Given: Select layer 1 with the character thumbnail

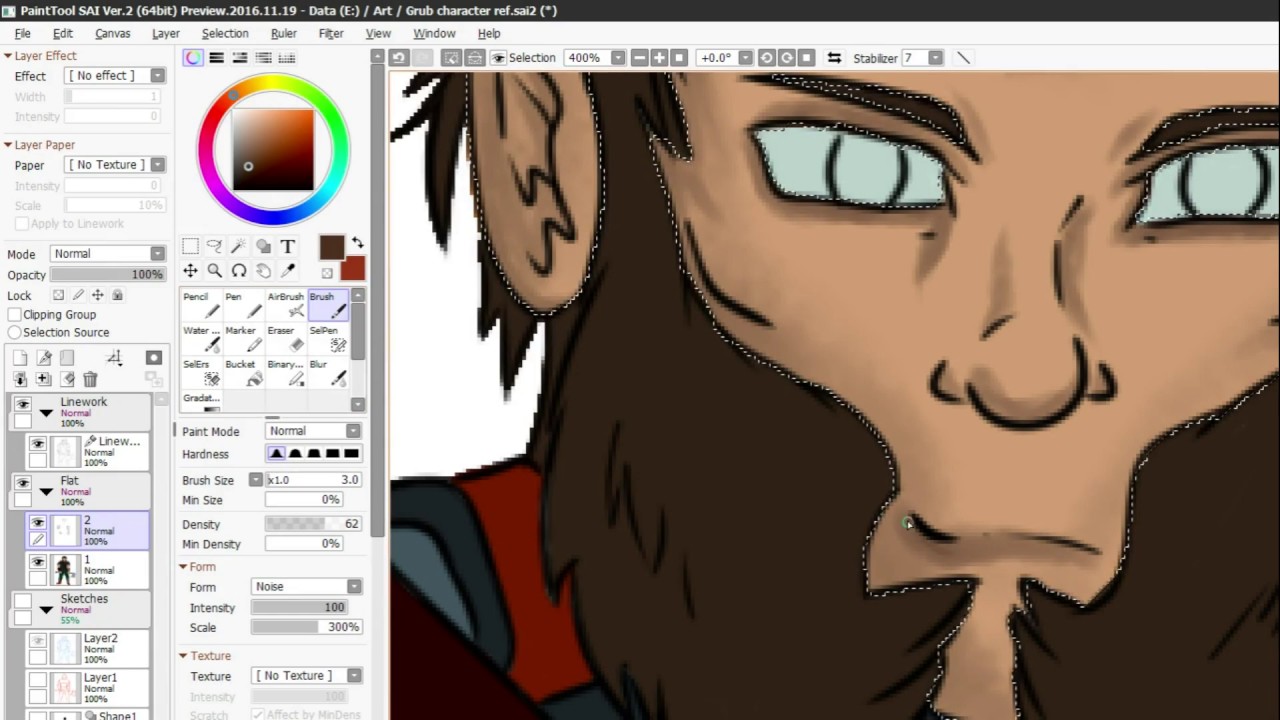Looking at the screenshot, I should pos(98,570).
